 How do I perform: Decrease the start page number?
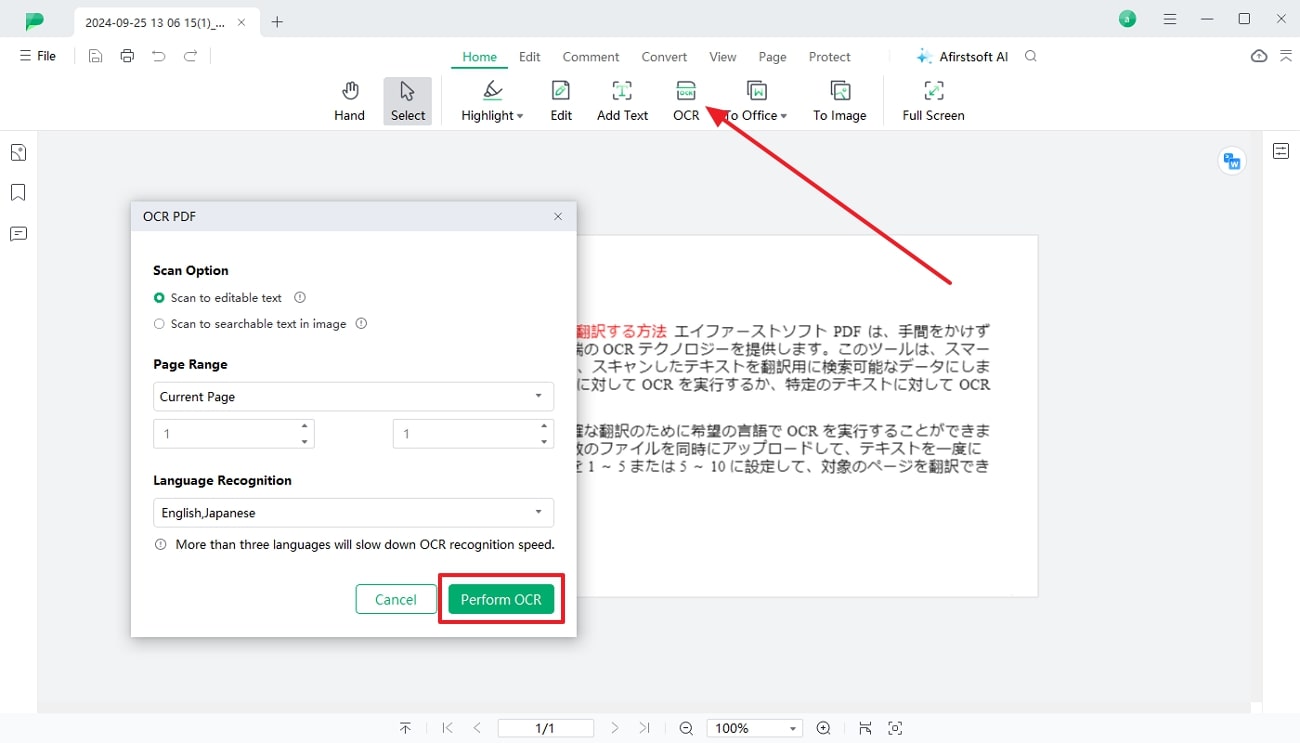click(304, 441)
